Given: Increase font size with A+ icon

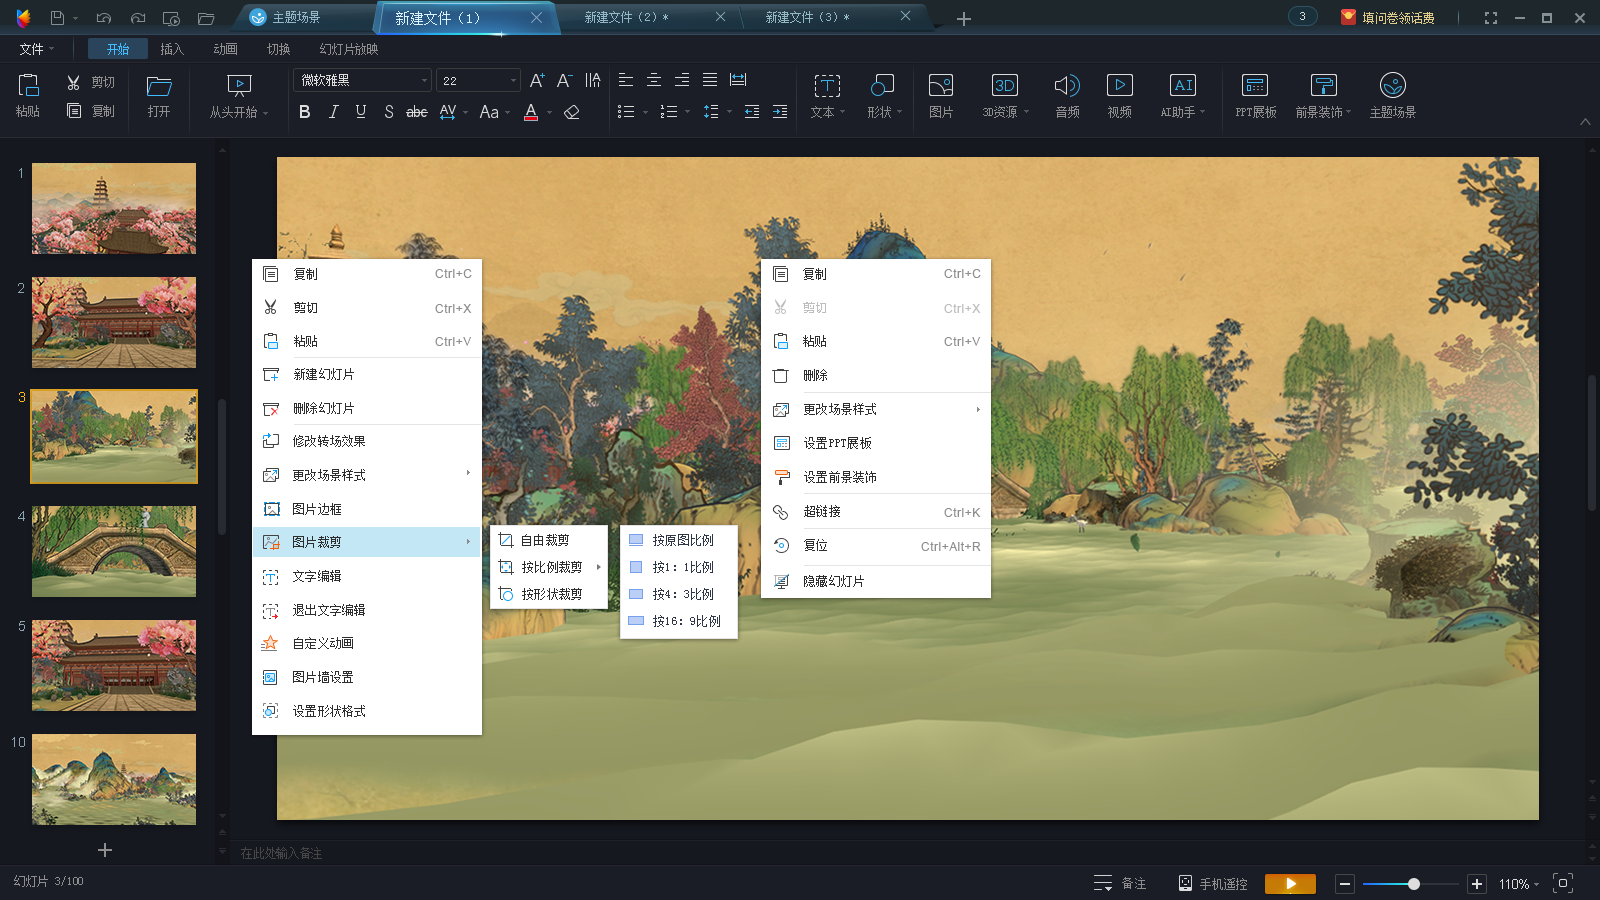Looking at the screenshot, I should (x=537, y=80).
